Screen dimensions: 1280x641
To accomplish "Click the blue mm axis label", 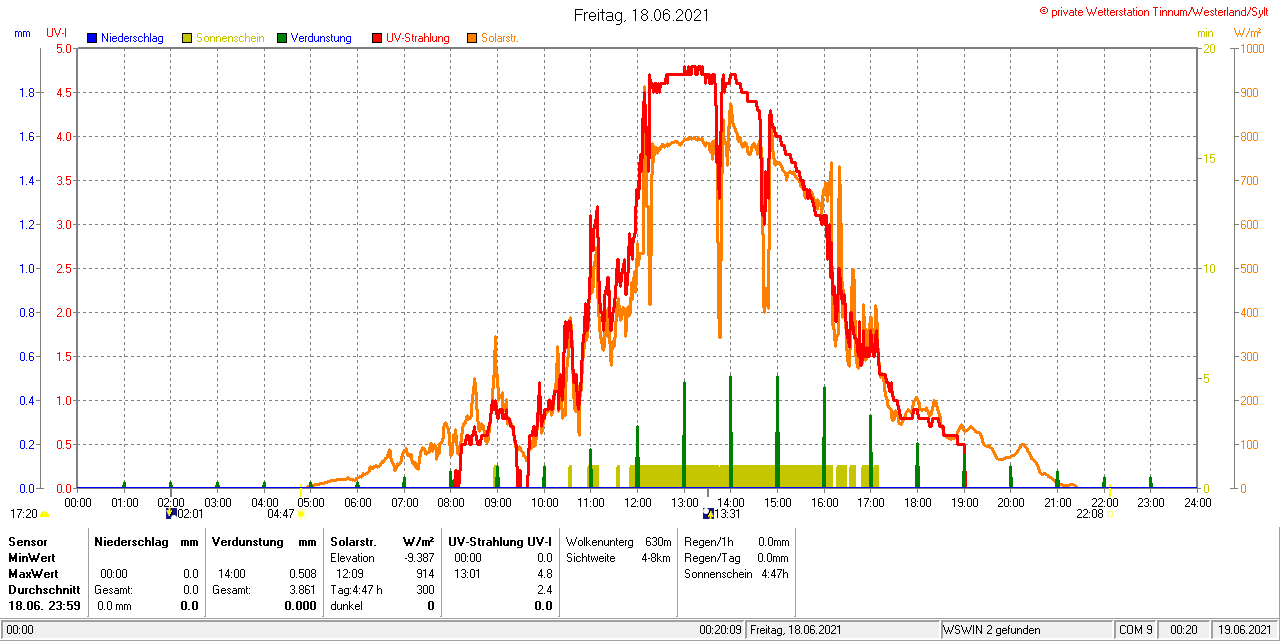I will 23,33.
